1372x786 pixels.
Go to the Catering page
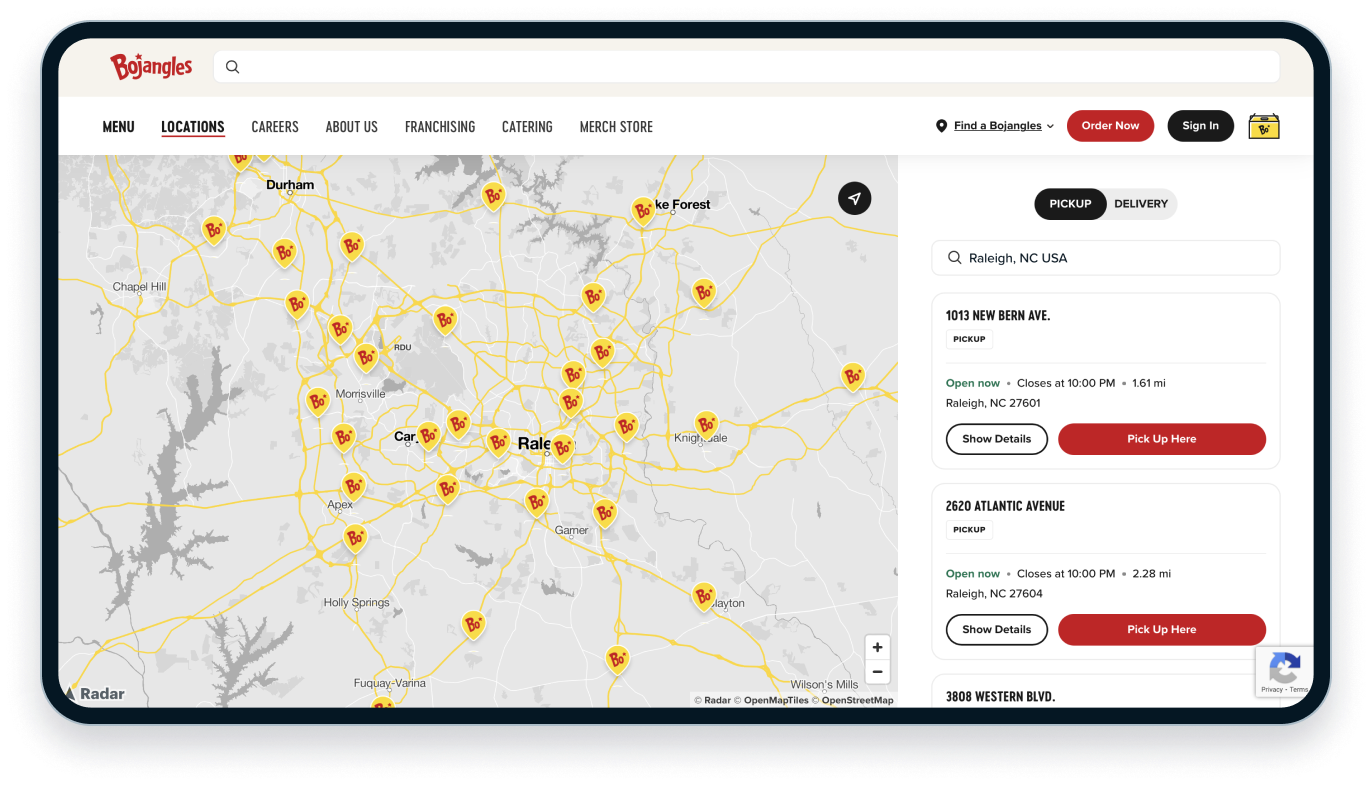point(527,127)
